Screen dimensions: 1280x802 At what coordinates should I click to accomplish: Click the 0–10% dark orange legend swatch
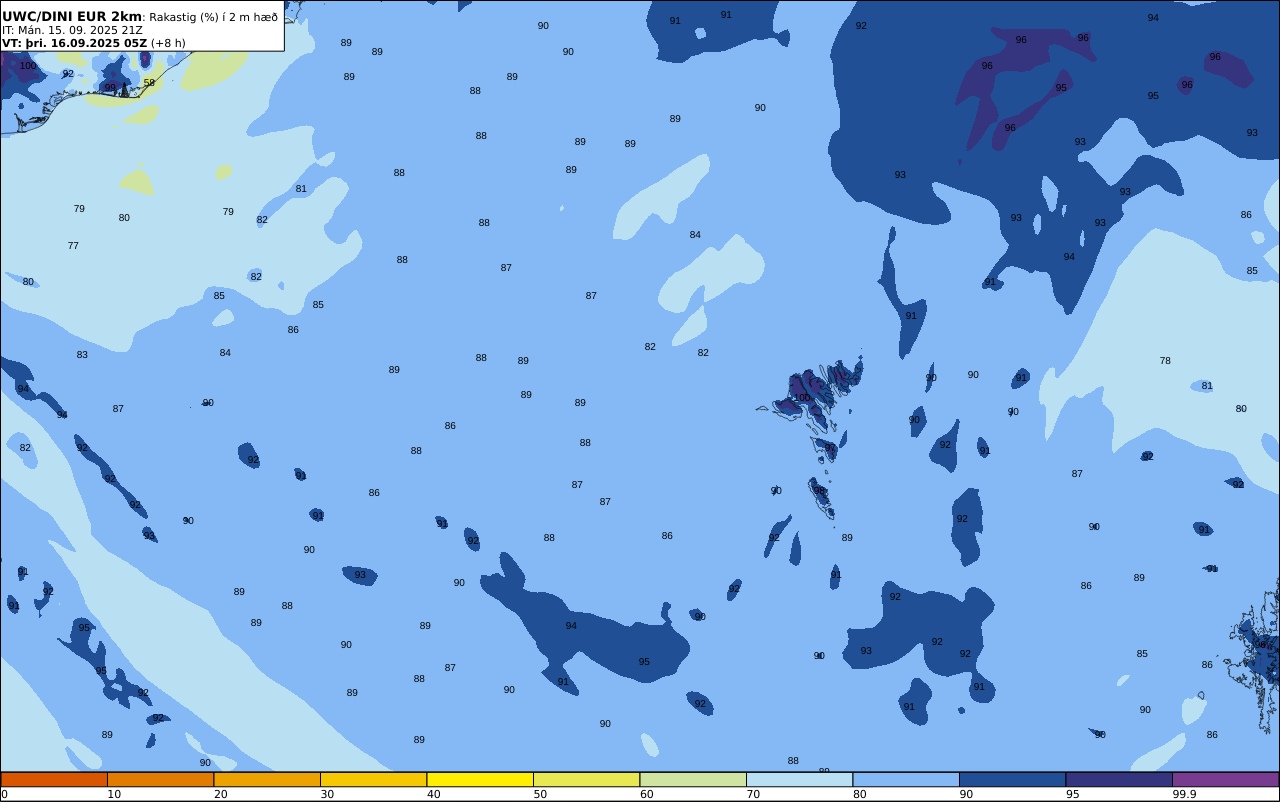point(54,779)
